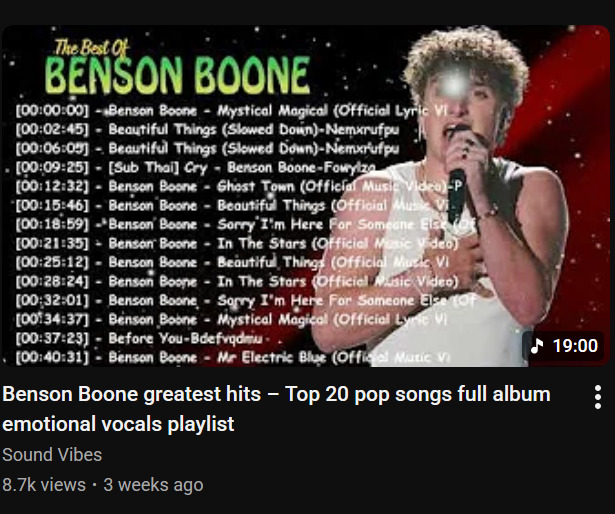Select the [00:12:32] Ghost Town track line
615x514 pixels.
pyautogui.click(x=240, y=186)
